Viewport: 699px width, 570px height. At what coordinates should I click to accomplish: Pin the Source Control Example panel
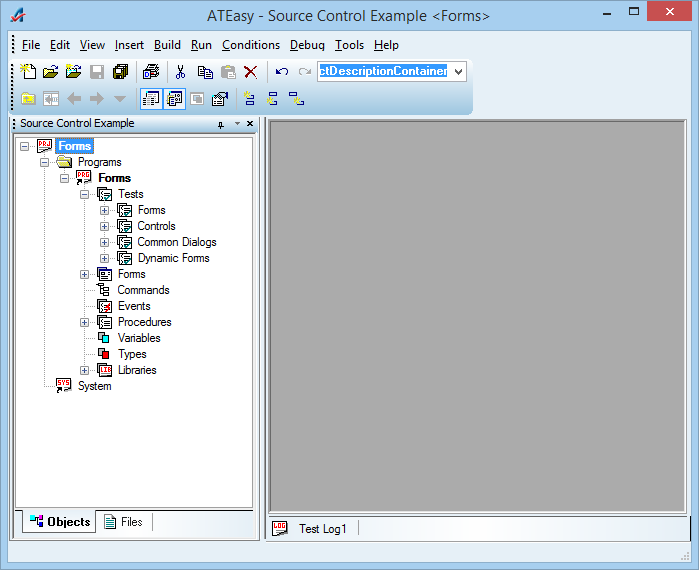point(221,124)
